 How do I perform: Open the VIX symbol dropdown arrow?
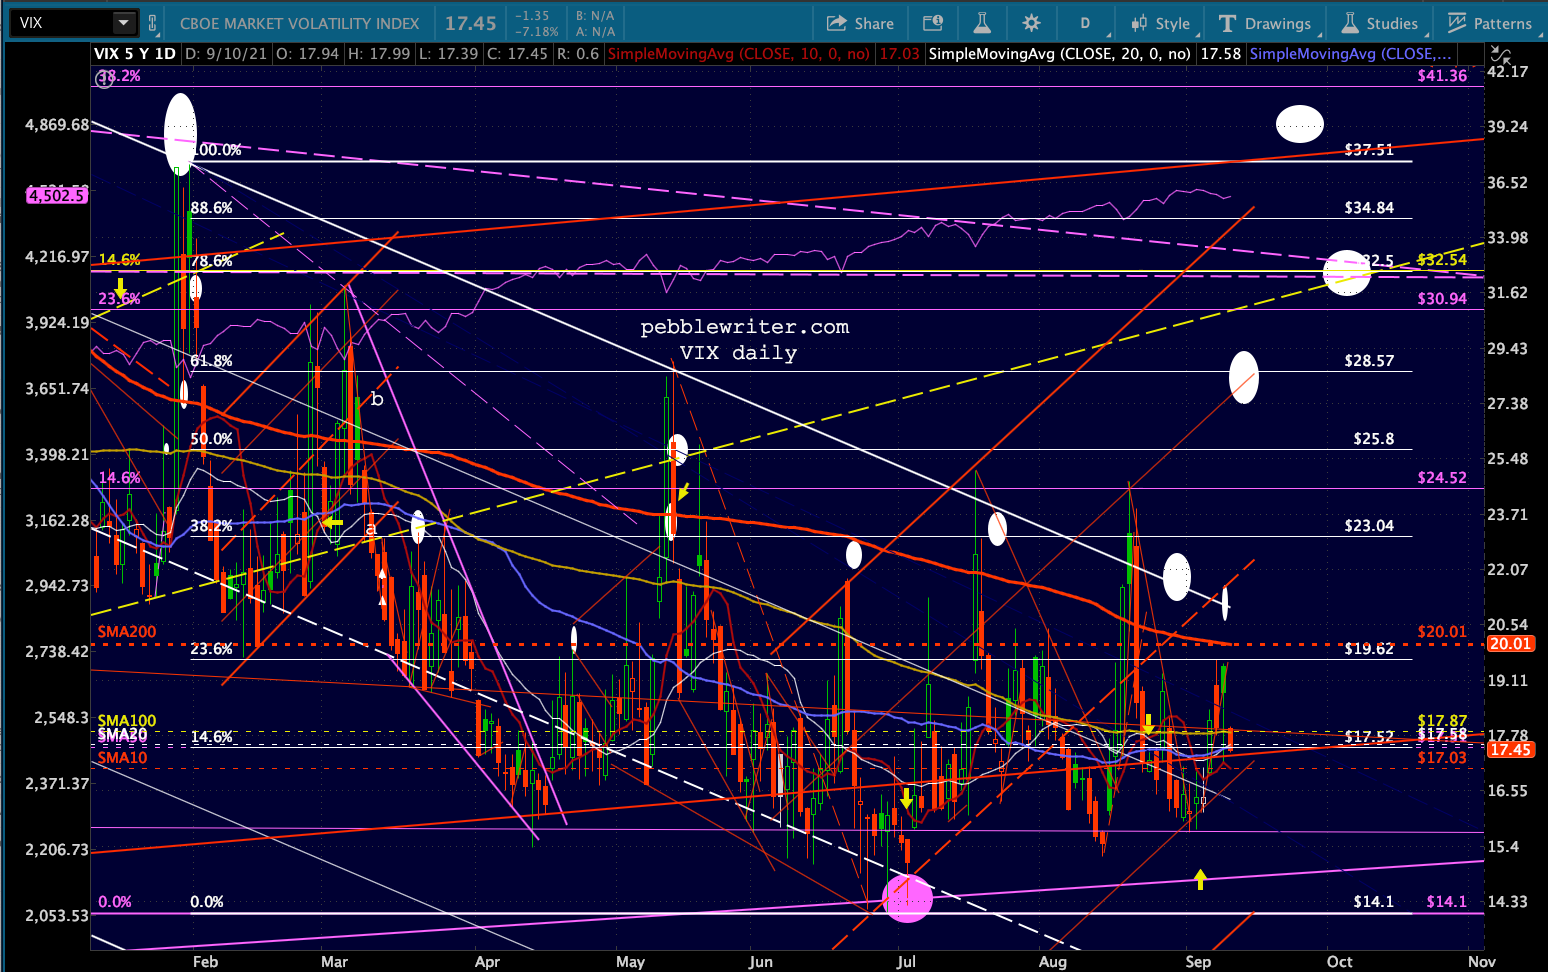(123, 23)
